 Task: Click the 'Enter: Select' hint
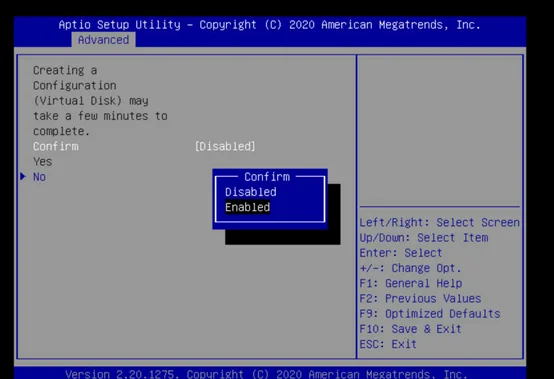click(x=401, y=253)
